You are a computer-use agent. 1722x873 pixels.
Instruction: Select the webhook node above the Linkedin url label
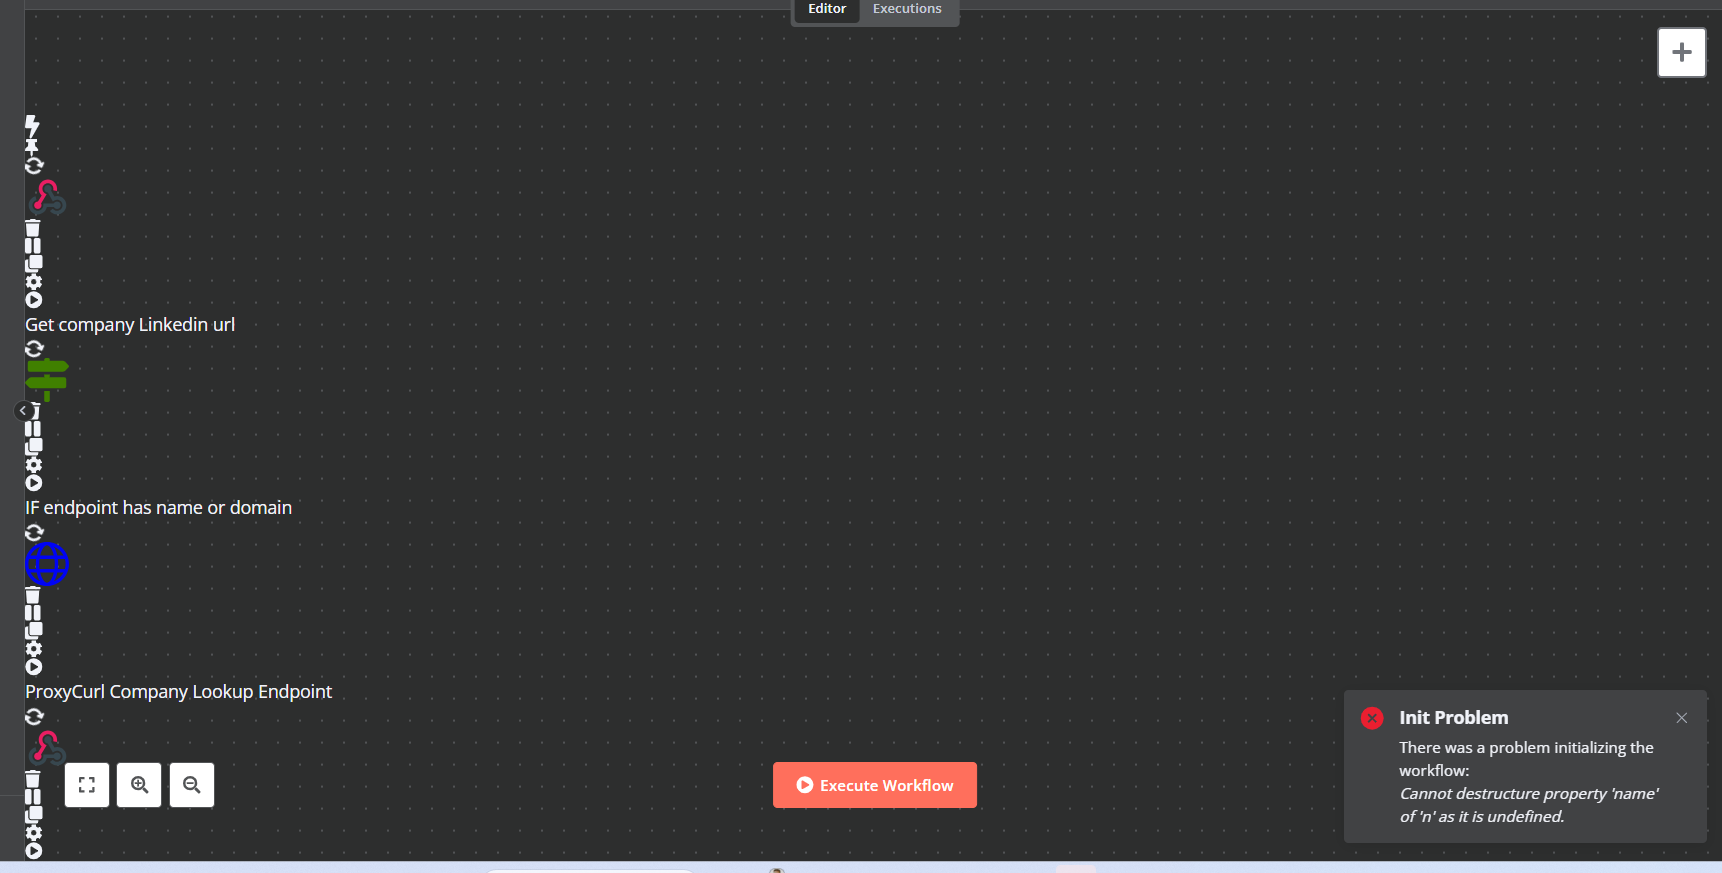47,198
